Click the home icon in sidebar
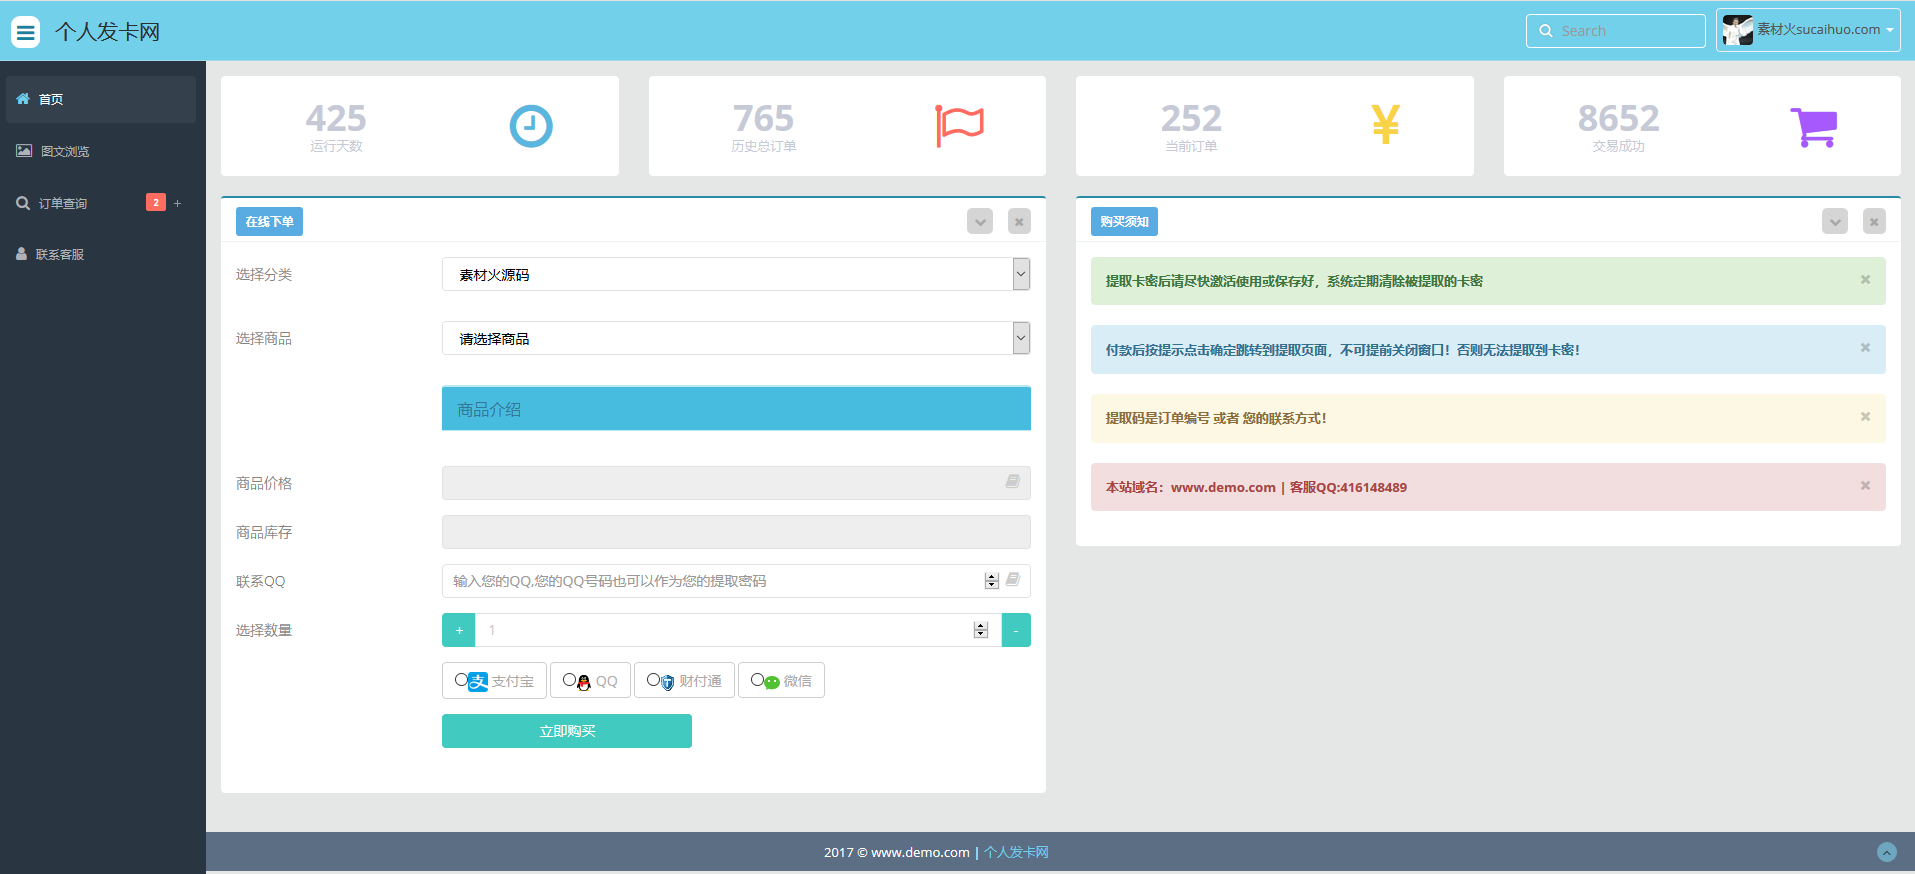1915x874 pixels. click(x=23, y=99)
